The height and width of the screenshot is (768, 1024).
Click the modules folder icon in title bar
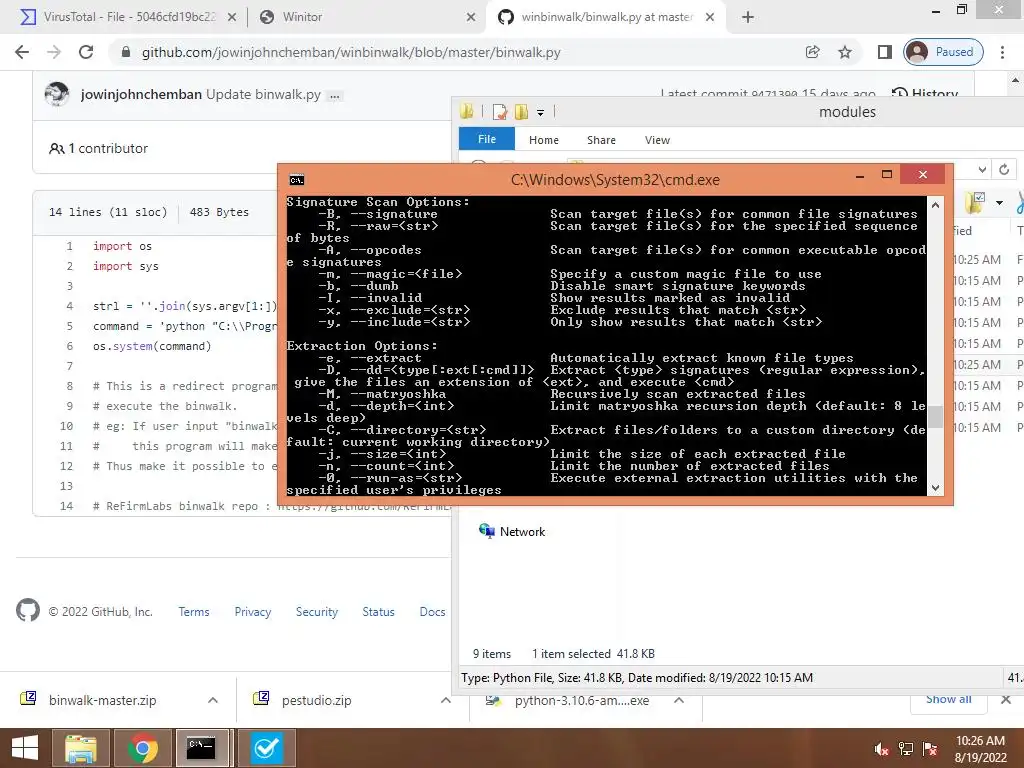tap(467, 112)
